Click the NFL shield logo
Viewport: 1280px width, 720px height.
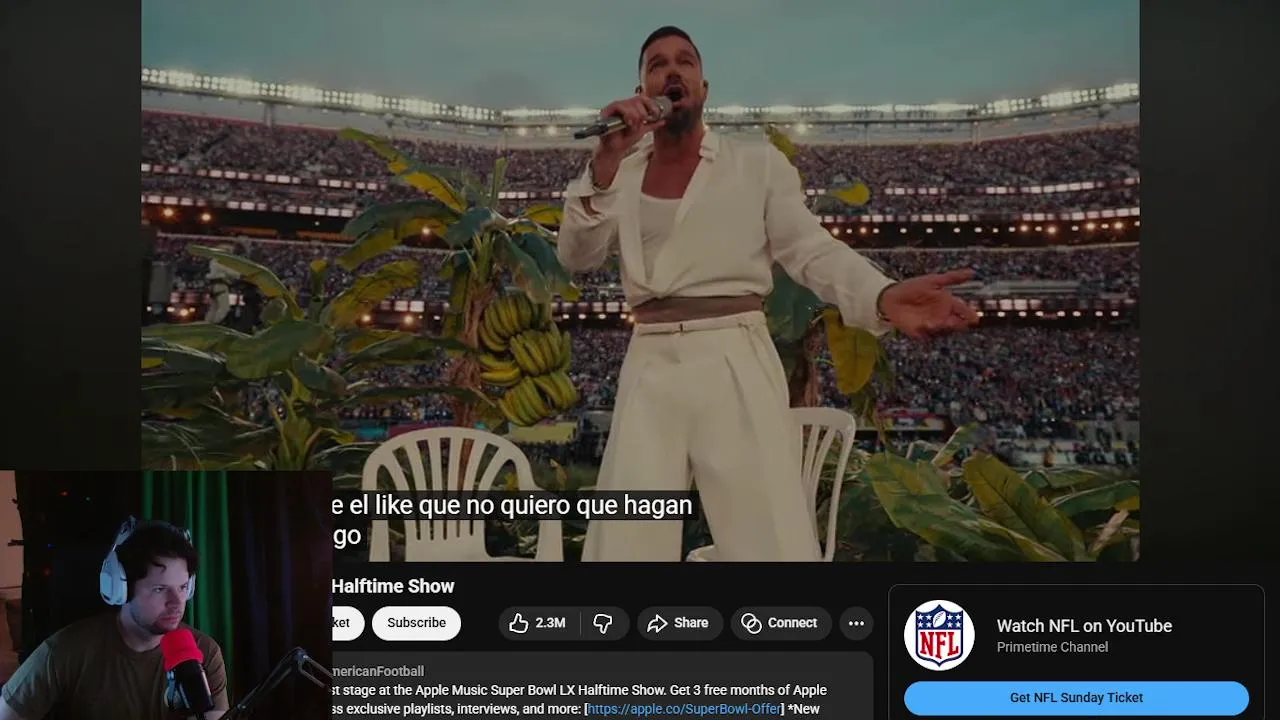pos(939,636)
